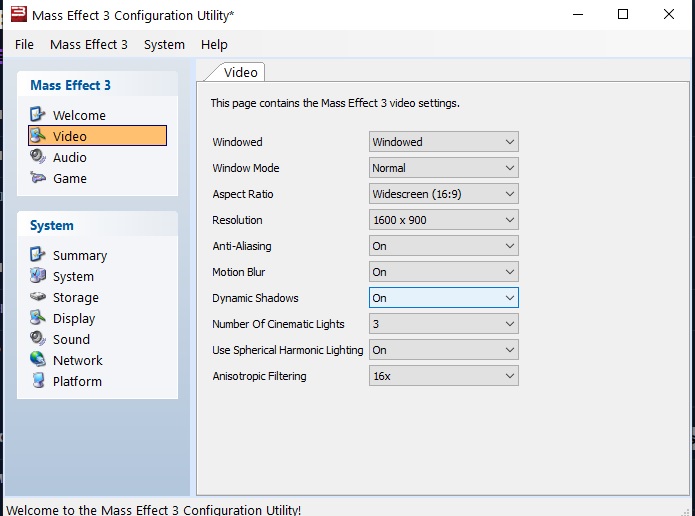Open the Display page
695x516 pixels.
point(74,318)
